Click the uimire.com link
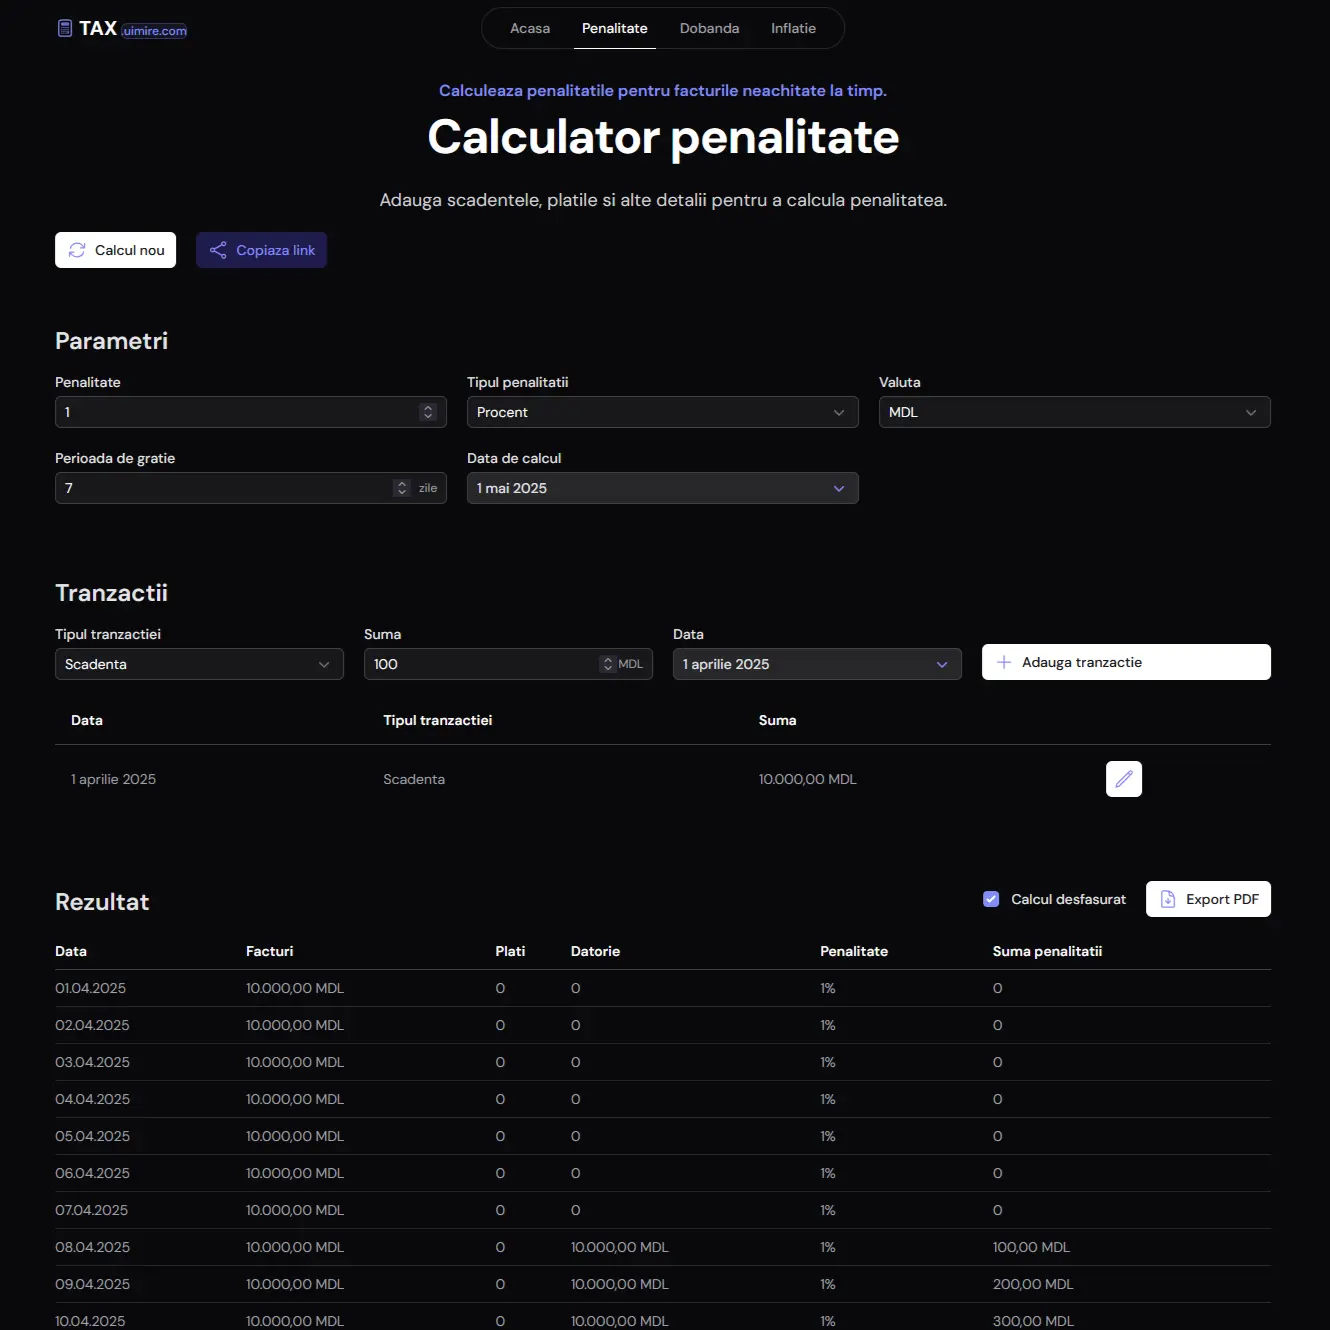Image resolution: width=1330 pixels, height=1330 pixels. tap(155, 31)
